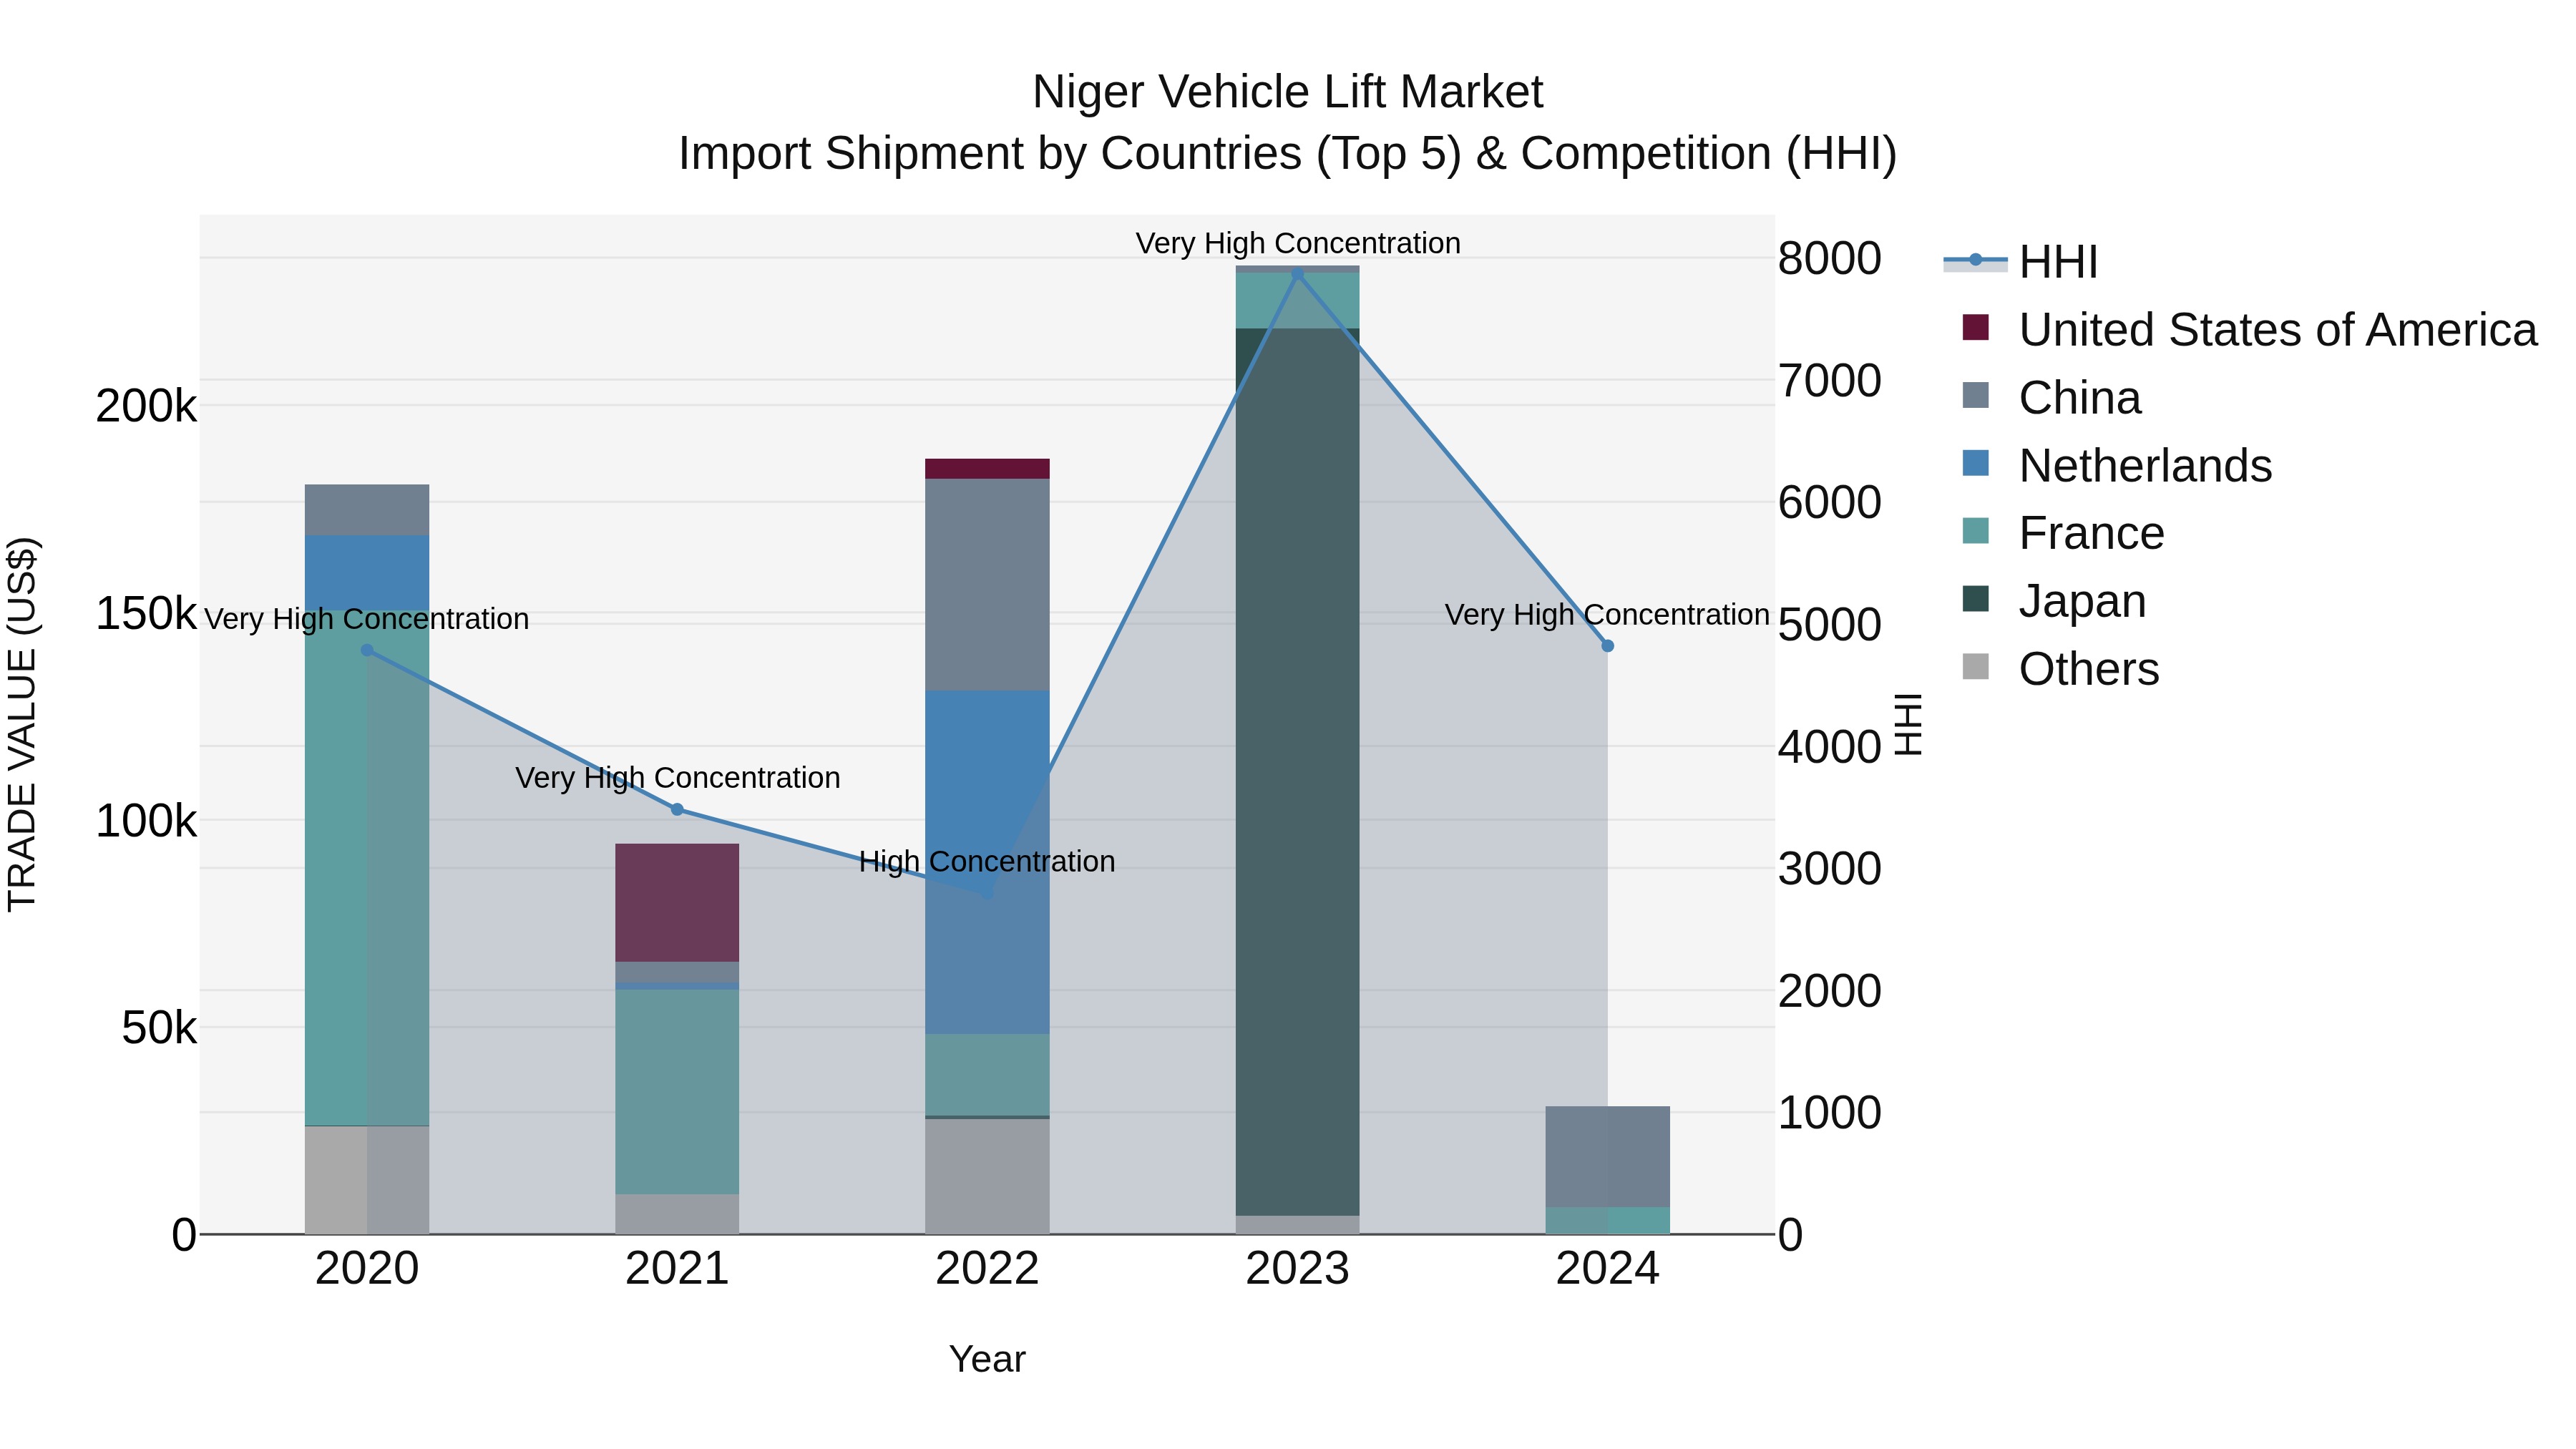Click 'Very High Concentration' label near 2021
Viewport: 2576px width, 1449px height.
point(677,777)
